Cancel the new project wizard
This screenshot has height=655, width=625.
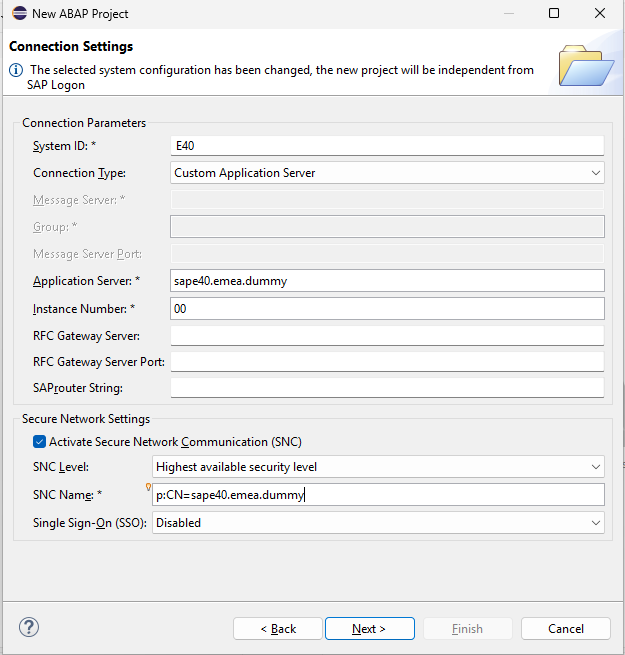566,628
